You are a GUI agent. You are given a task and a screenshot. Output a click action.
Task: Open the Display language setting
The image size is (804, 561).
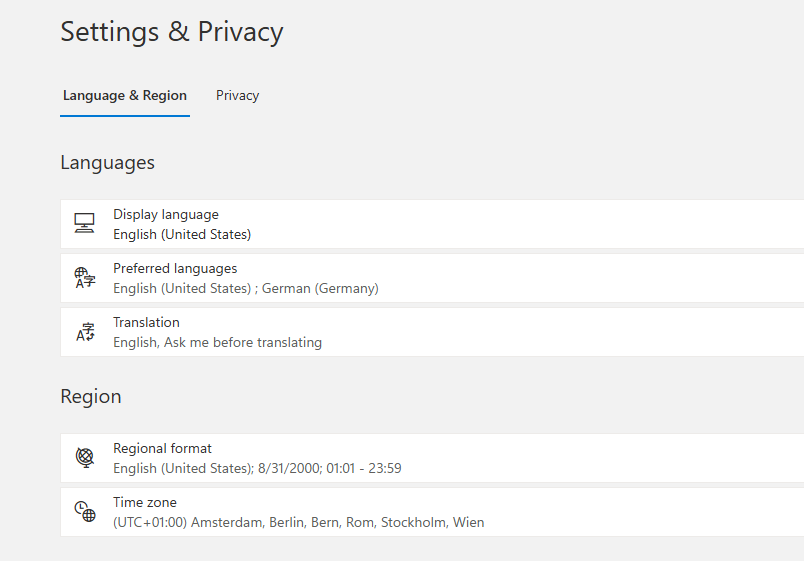[x=432, y=224]
